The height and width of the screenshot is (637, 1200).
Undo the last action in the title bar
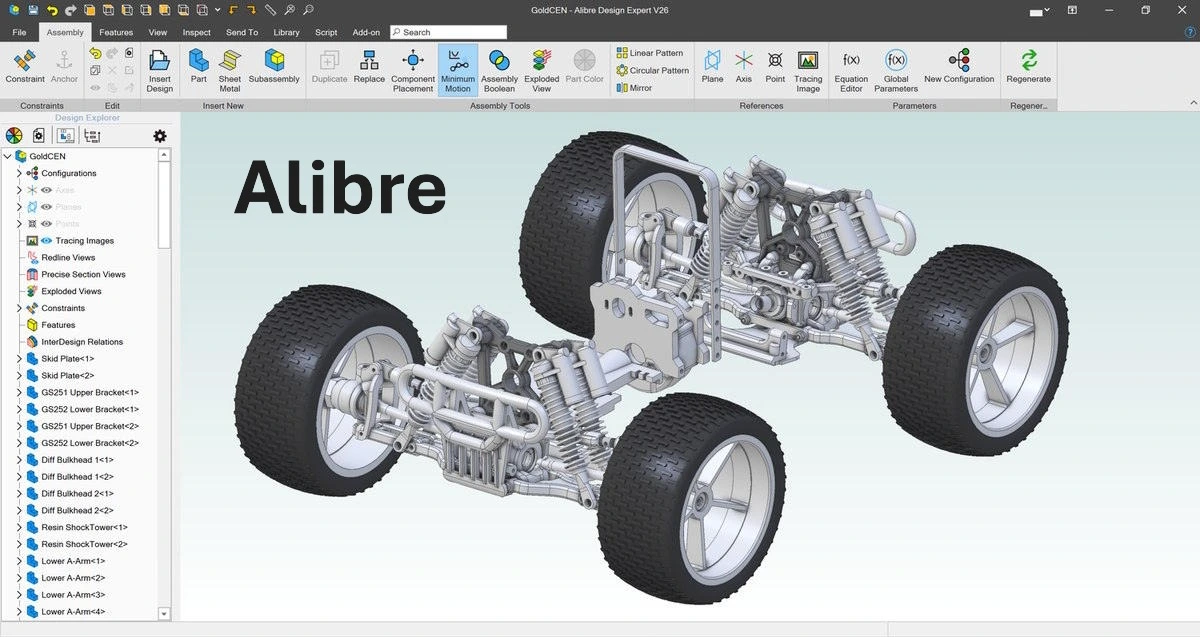(x=54, y=10)
